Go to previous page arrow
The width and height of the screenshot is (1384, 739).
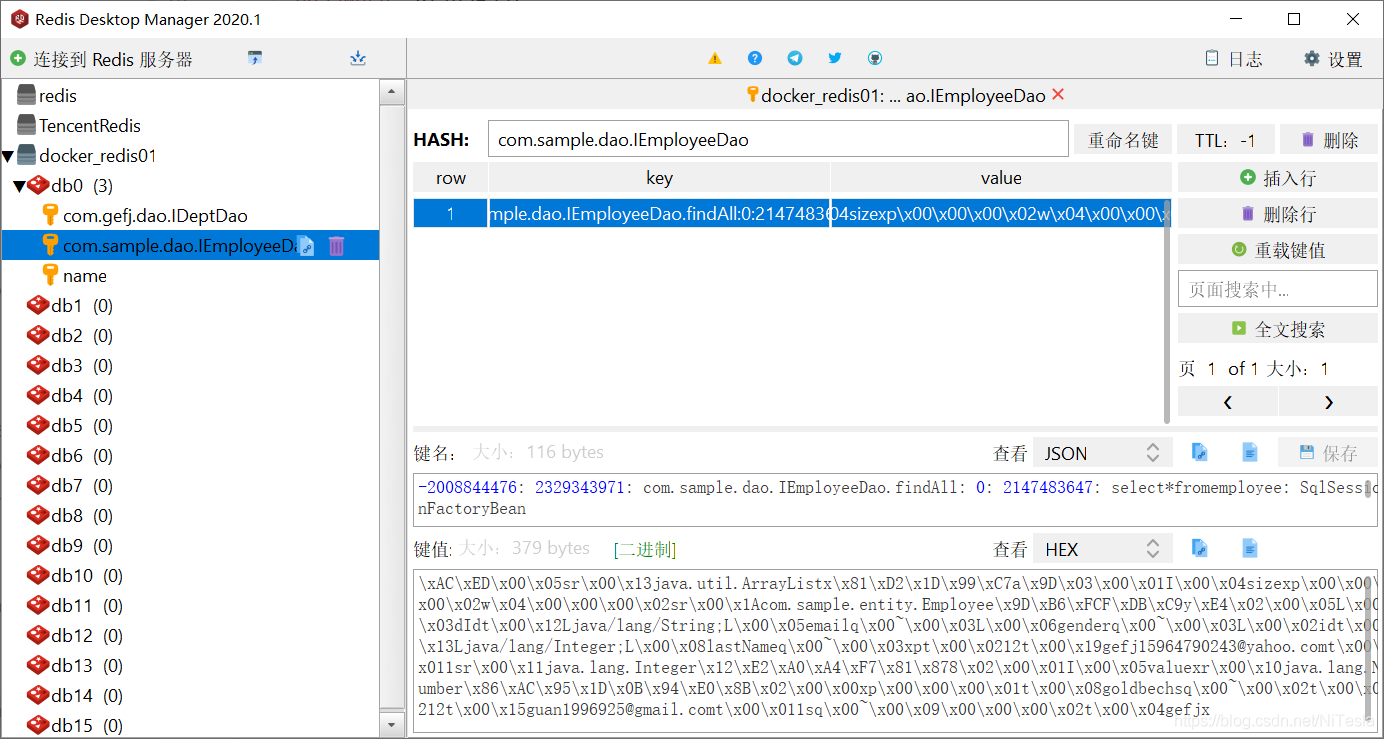[1228, 402]
